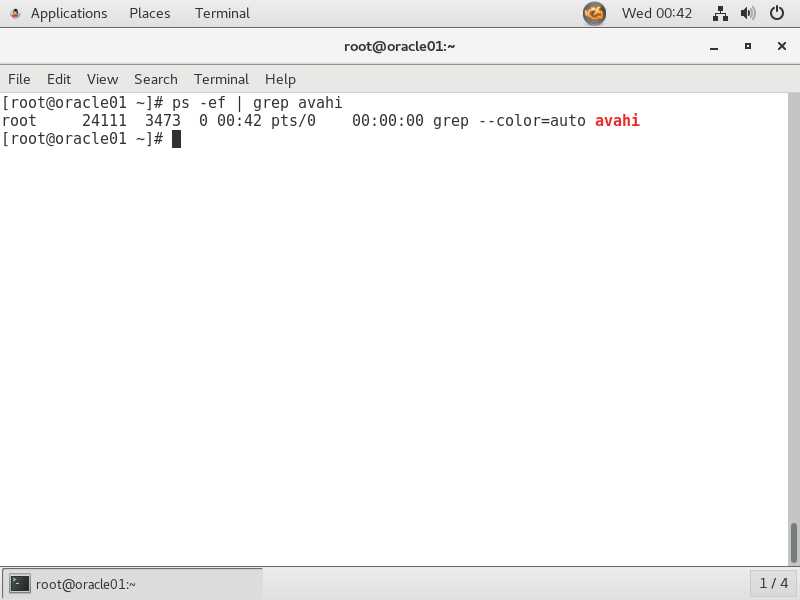Viewport: 800px width, 600px height.
Task: Open the Places menu
Action: tap(149, 13)
